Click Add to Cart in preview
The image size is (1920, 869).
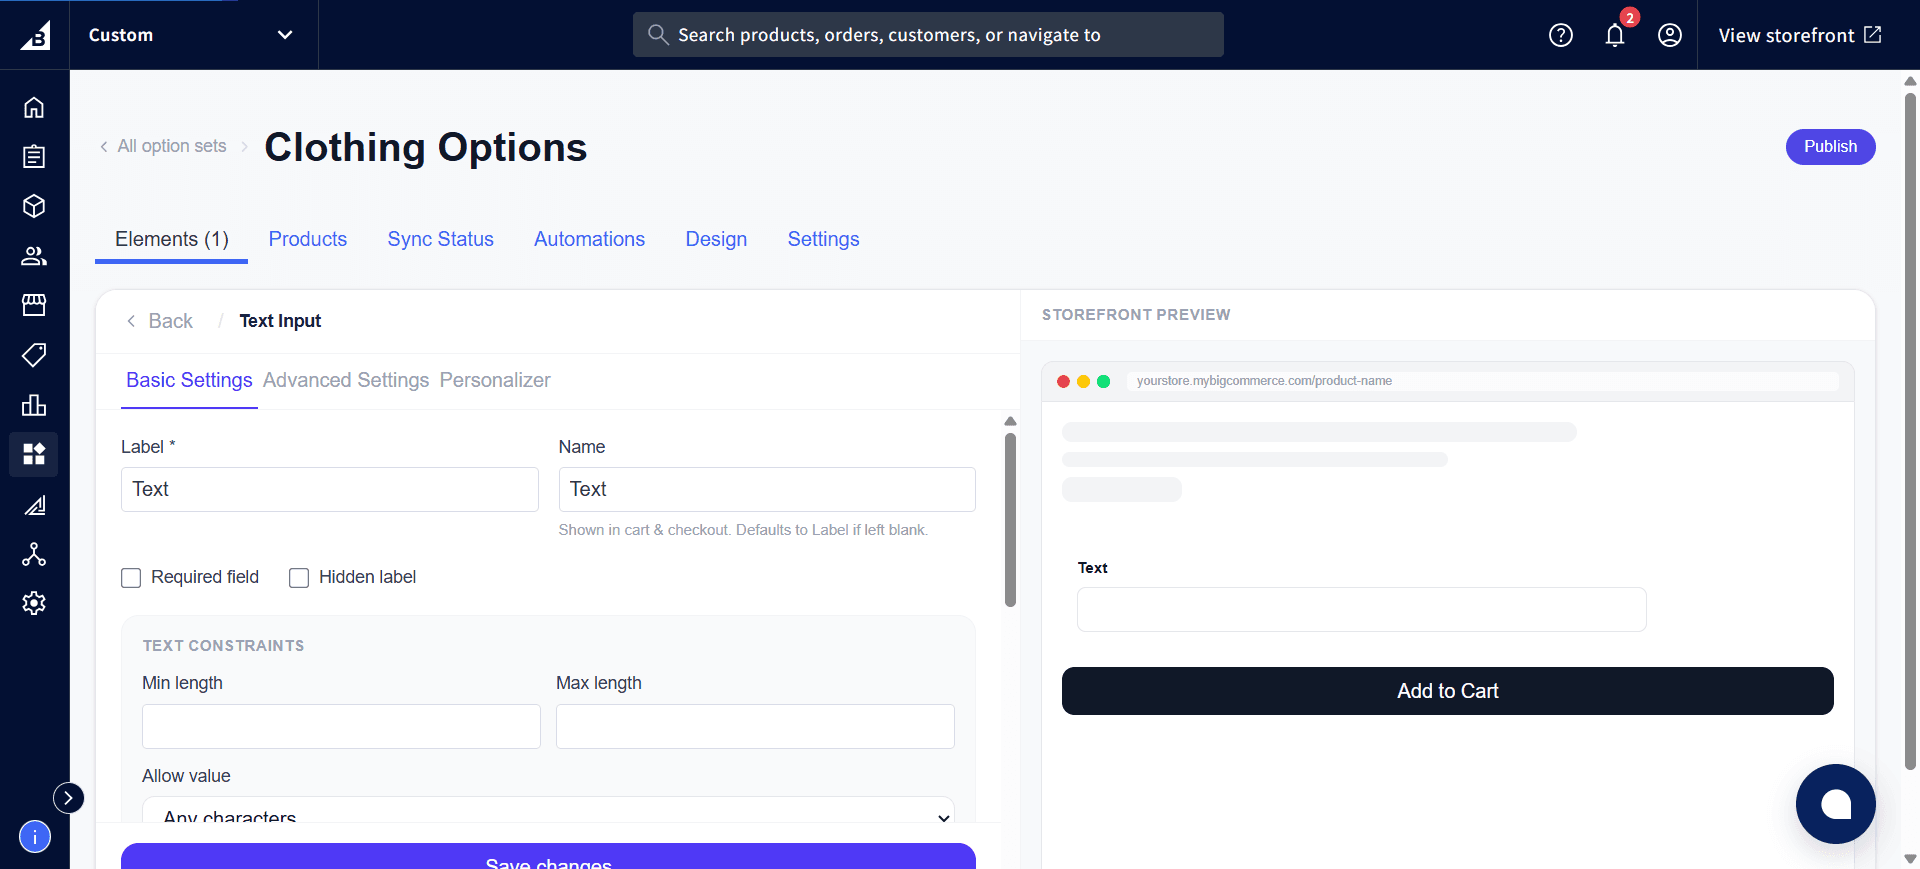pyautogui.click(x=1447, y=691)
